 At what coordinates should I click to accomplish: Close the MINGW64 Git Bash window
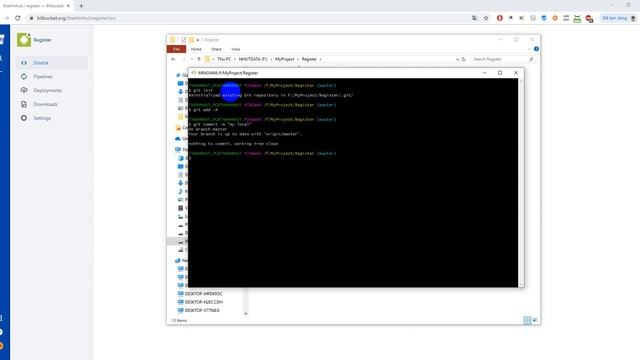tap(516, 73)
